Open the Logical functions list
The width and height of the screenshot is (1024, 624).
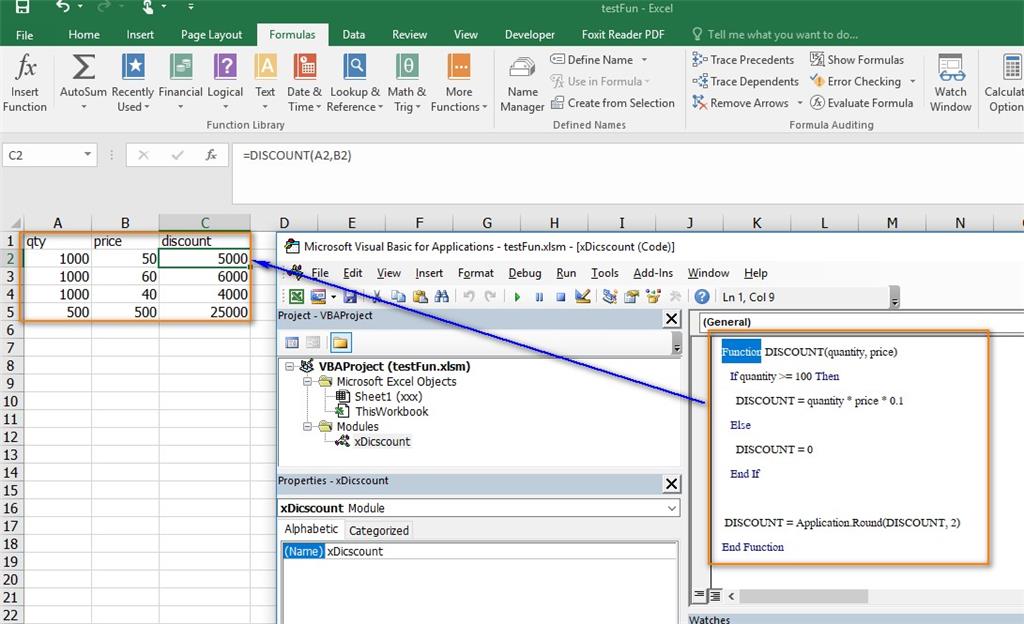[x=225, y=83]
